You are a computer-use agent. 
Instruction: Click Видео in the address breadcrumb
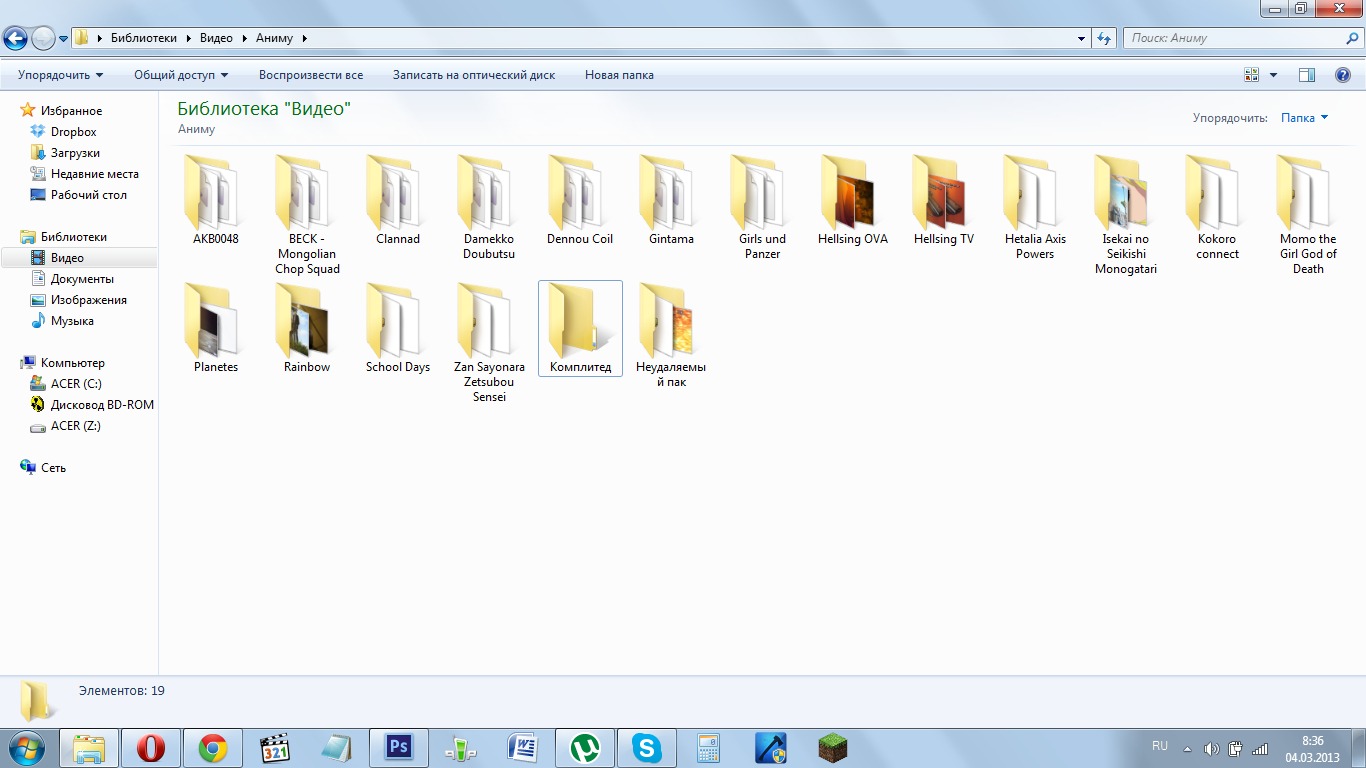tap(216, 38)
